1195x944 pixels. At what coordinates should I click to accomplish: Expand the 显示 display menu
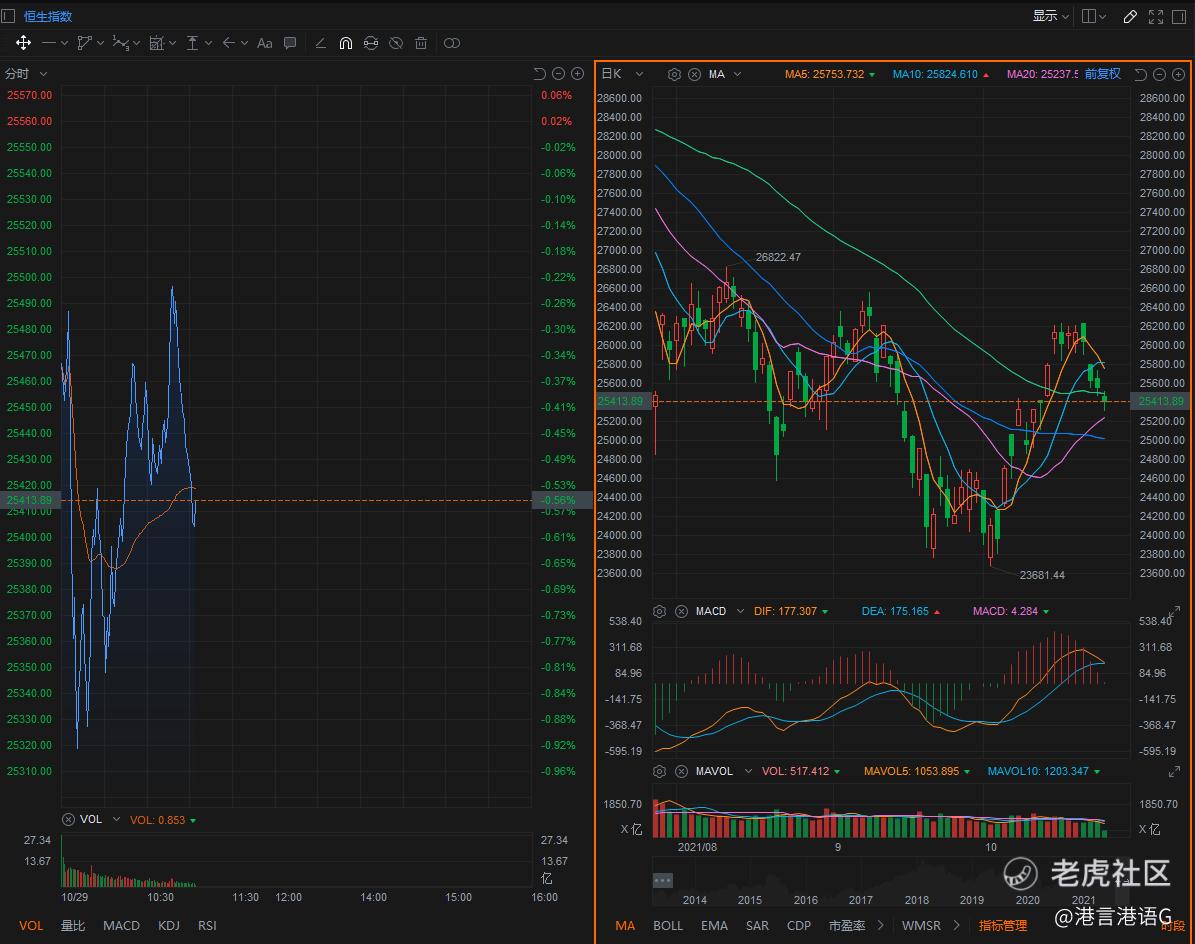point(1051,16)
